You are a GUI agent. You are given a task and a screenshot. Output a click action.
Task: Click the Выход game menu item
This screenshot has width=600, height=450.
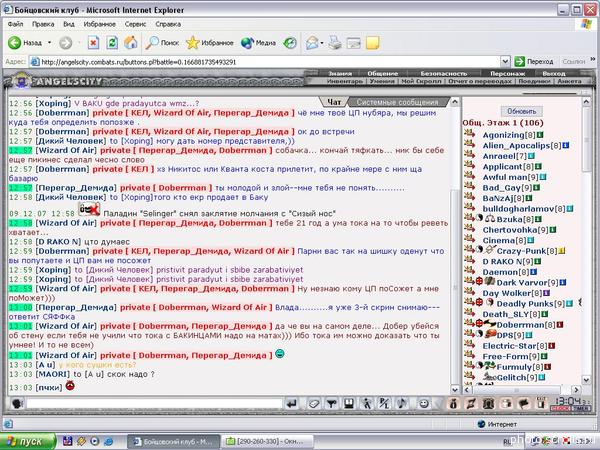point(553,73)
